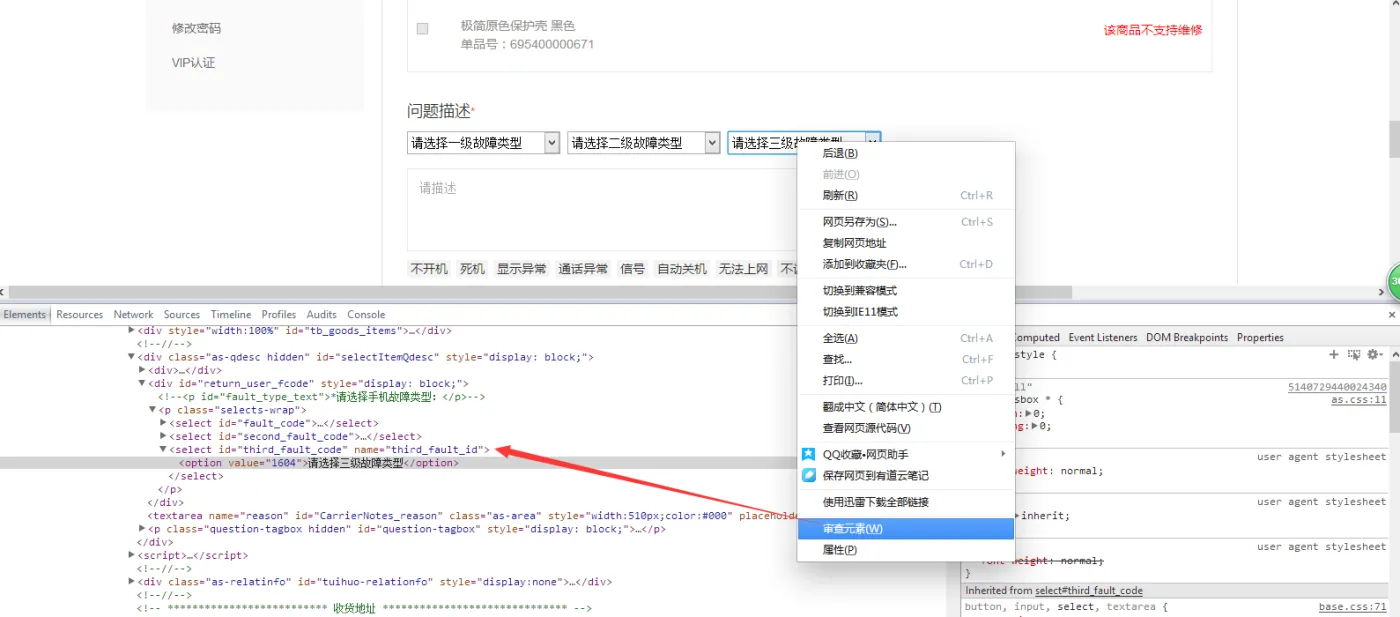Switch to Event Listeners sidebar tab

pyautogui.click(x=1103, y=338)
